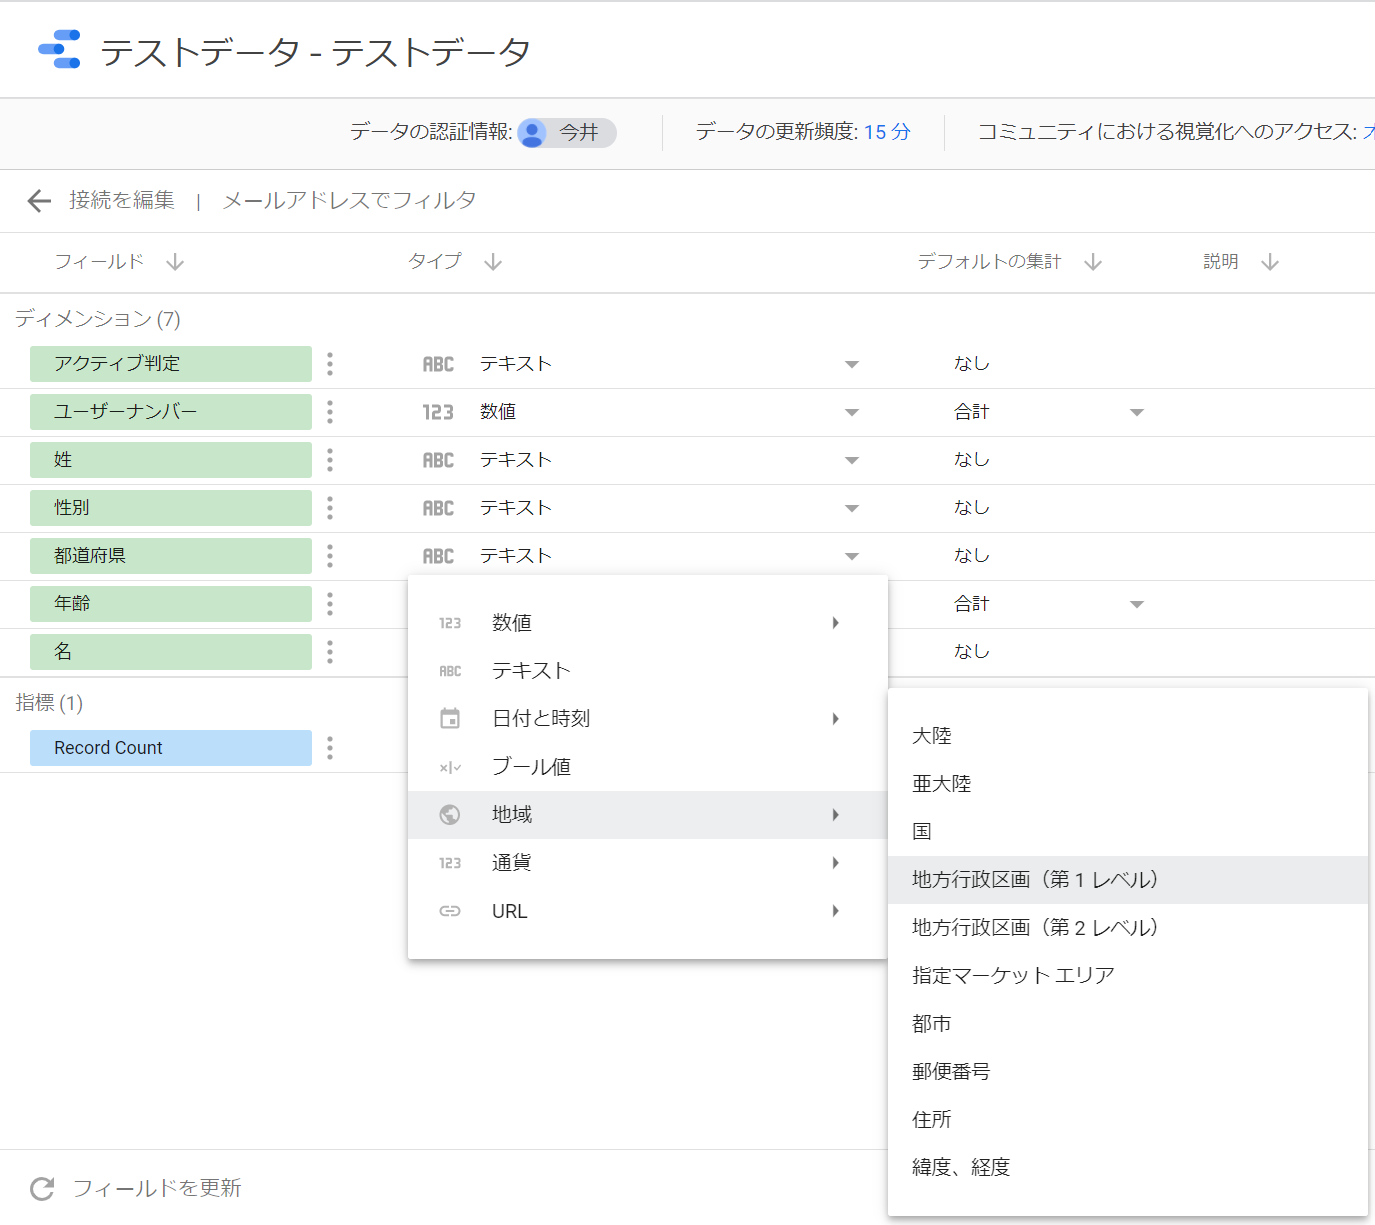Click the 接続を編集 link
This screenshot has height=1225, width=1375.
121,200
